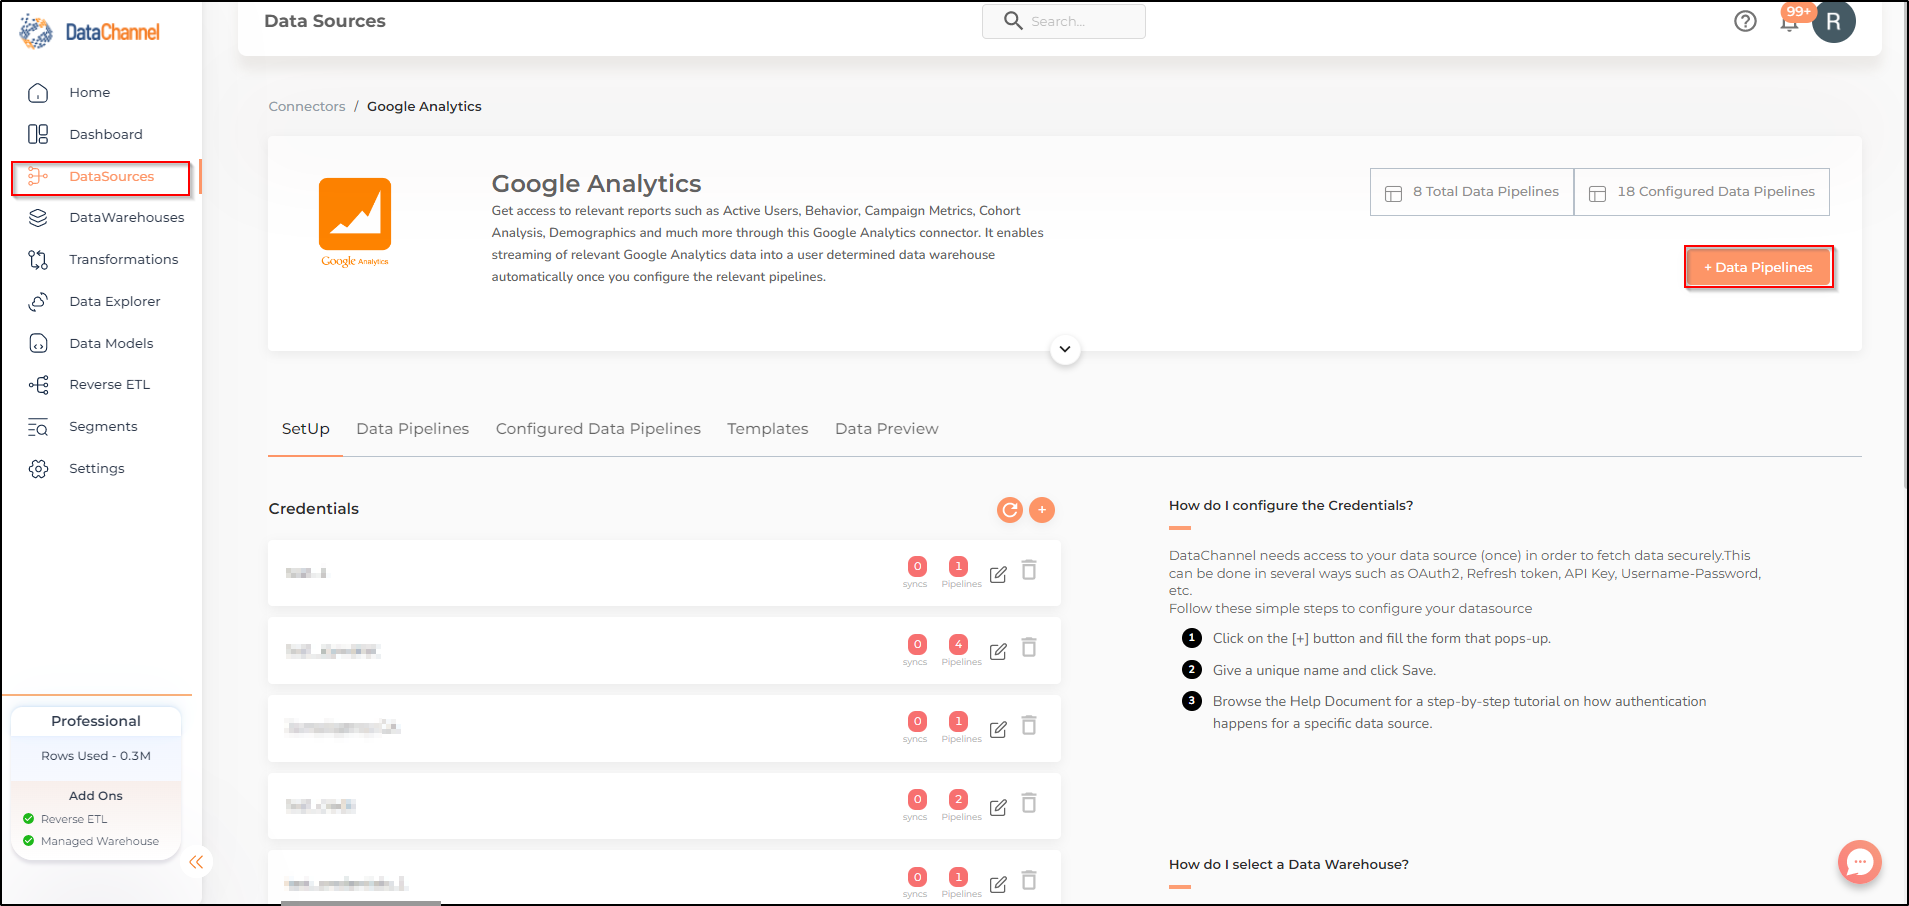Collapse the sidebar with double chevron

coord(196,862)
